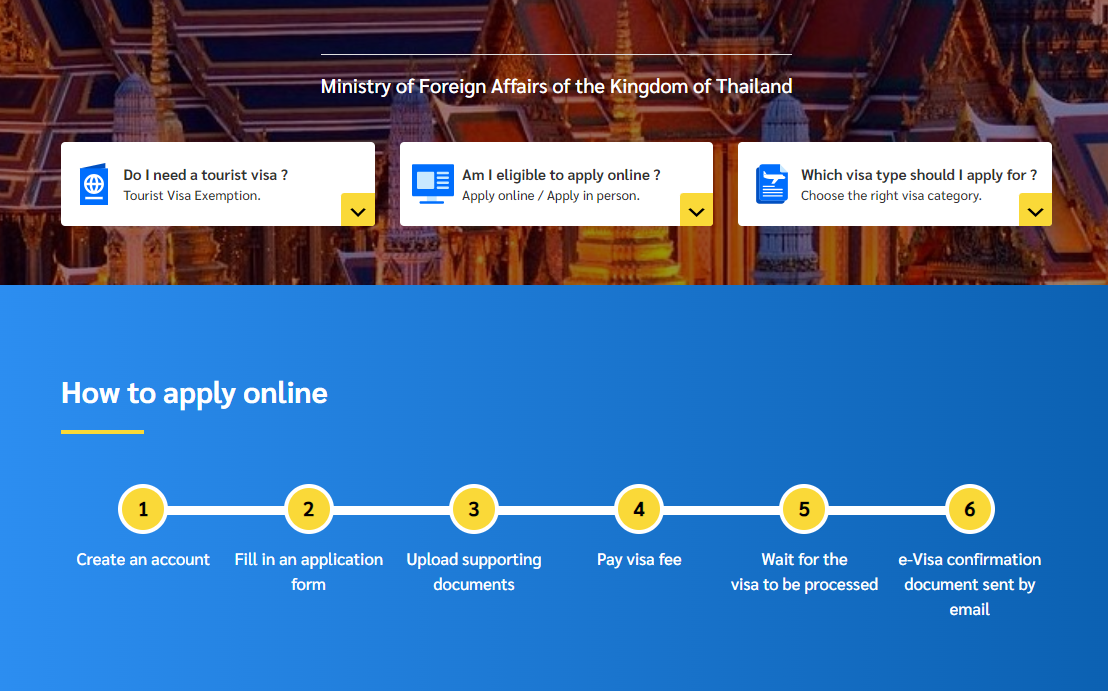Open 'Do I need a tourist visa ?' title
Viewport: 1108px width, 691px height.
point(206,175)
